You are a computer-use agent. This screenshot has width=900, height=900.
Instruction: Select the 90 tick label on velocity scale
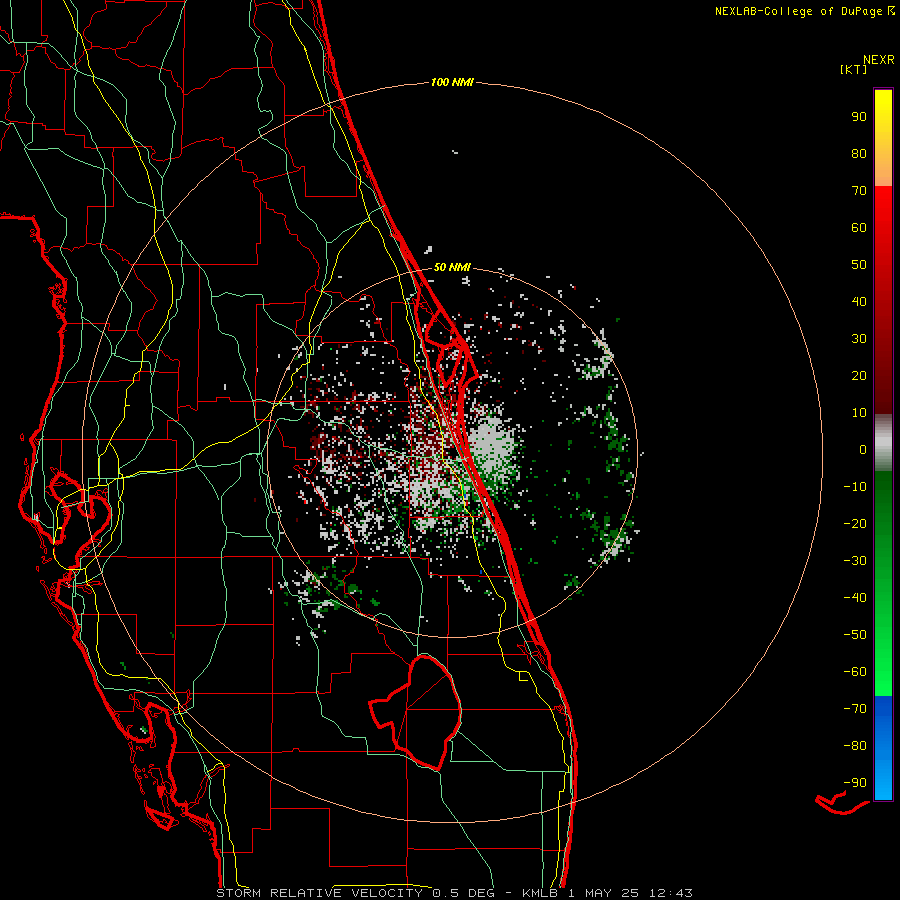coord(859,117)
